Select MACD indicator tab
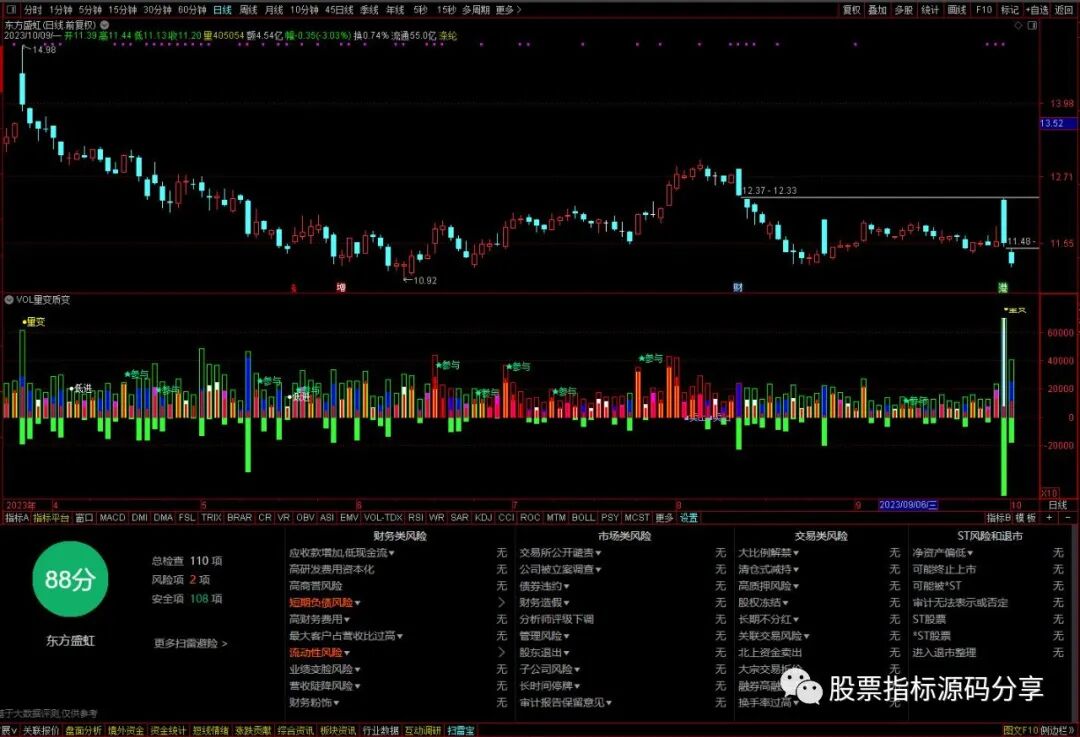The image size is (1080, 737). click(x=112, y=517)
